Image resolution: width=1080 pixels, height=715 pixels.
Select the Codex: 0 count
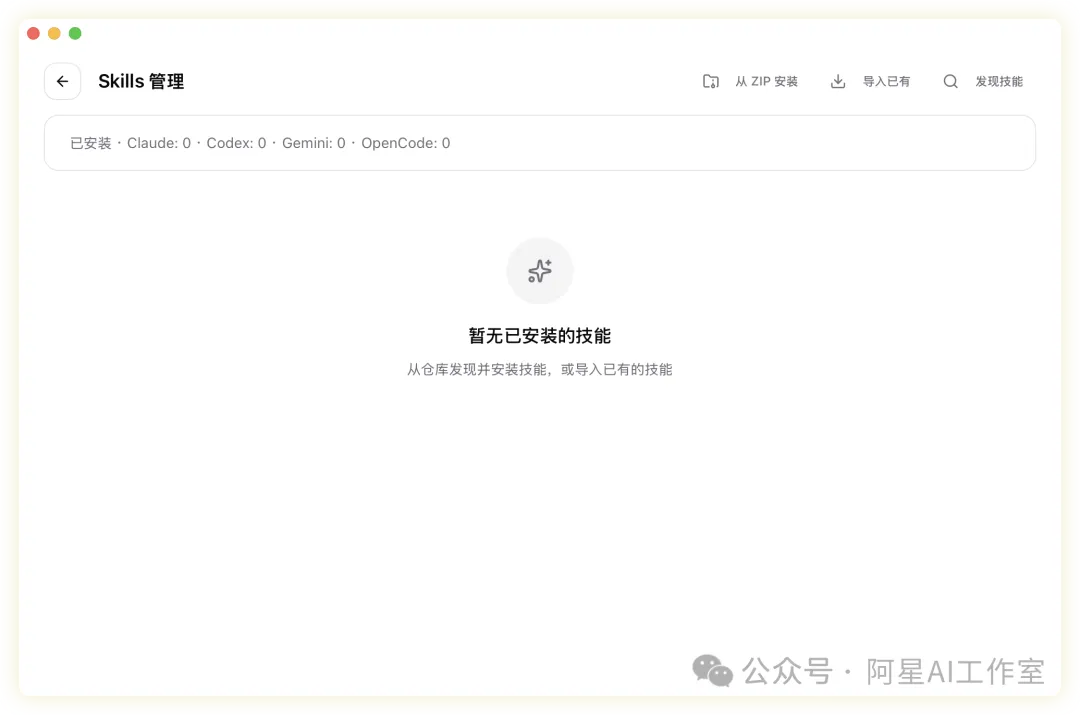pos(236,143)
